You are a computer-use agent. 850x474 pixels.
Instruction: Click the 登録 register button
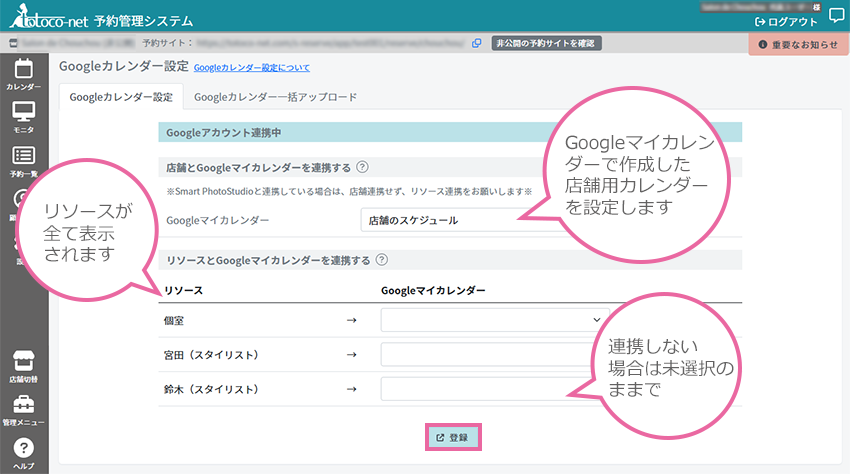[x=452, y=437]
